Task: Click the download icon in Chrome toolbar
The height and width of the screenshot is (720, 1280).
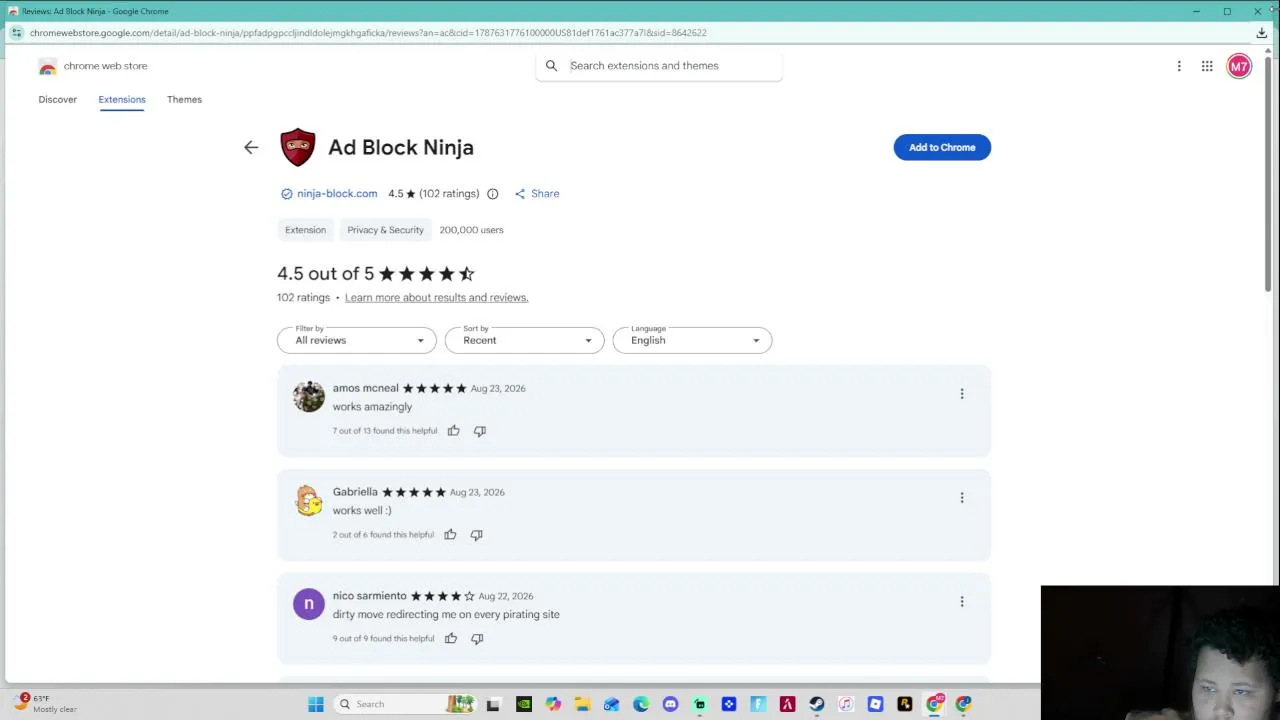Action: (1261, 33)
